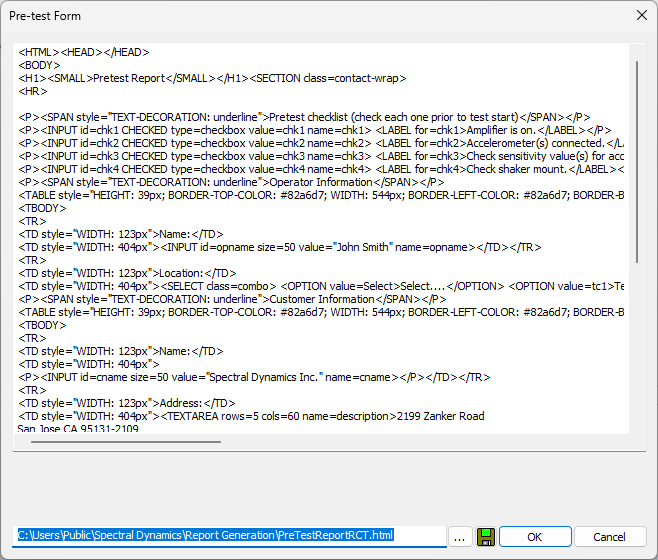Viewport: 658px width, 560px height.
Task: Click the green floppy disk save icon
Action: pos(487,536)
